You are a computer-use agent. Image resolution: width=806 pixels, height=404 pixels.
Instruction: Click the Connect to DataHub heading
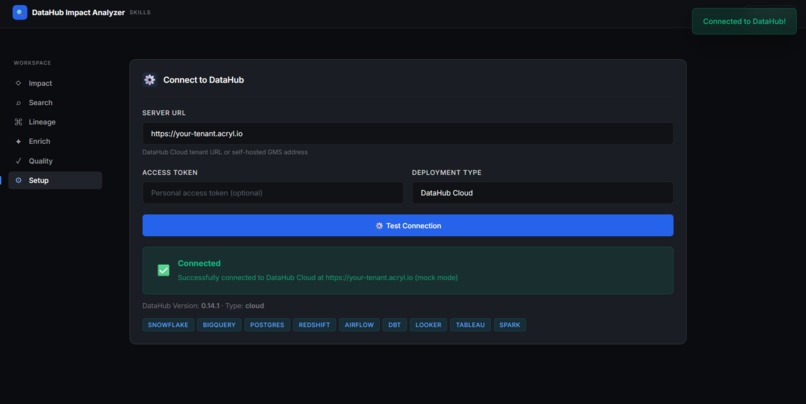(x=204, y=80)
